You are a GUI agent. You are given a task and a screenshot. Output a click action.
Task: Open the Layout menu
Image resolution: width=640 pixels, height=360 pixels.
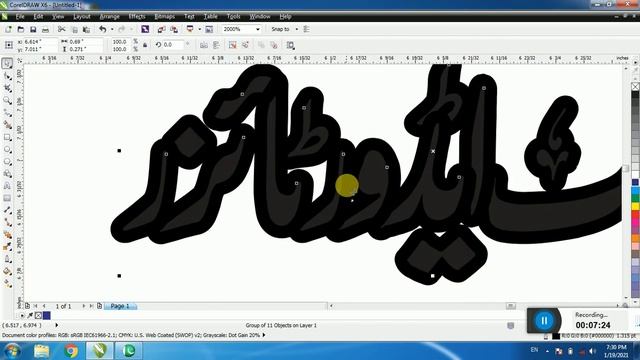point(82,16)
